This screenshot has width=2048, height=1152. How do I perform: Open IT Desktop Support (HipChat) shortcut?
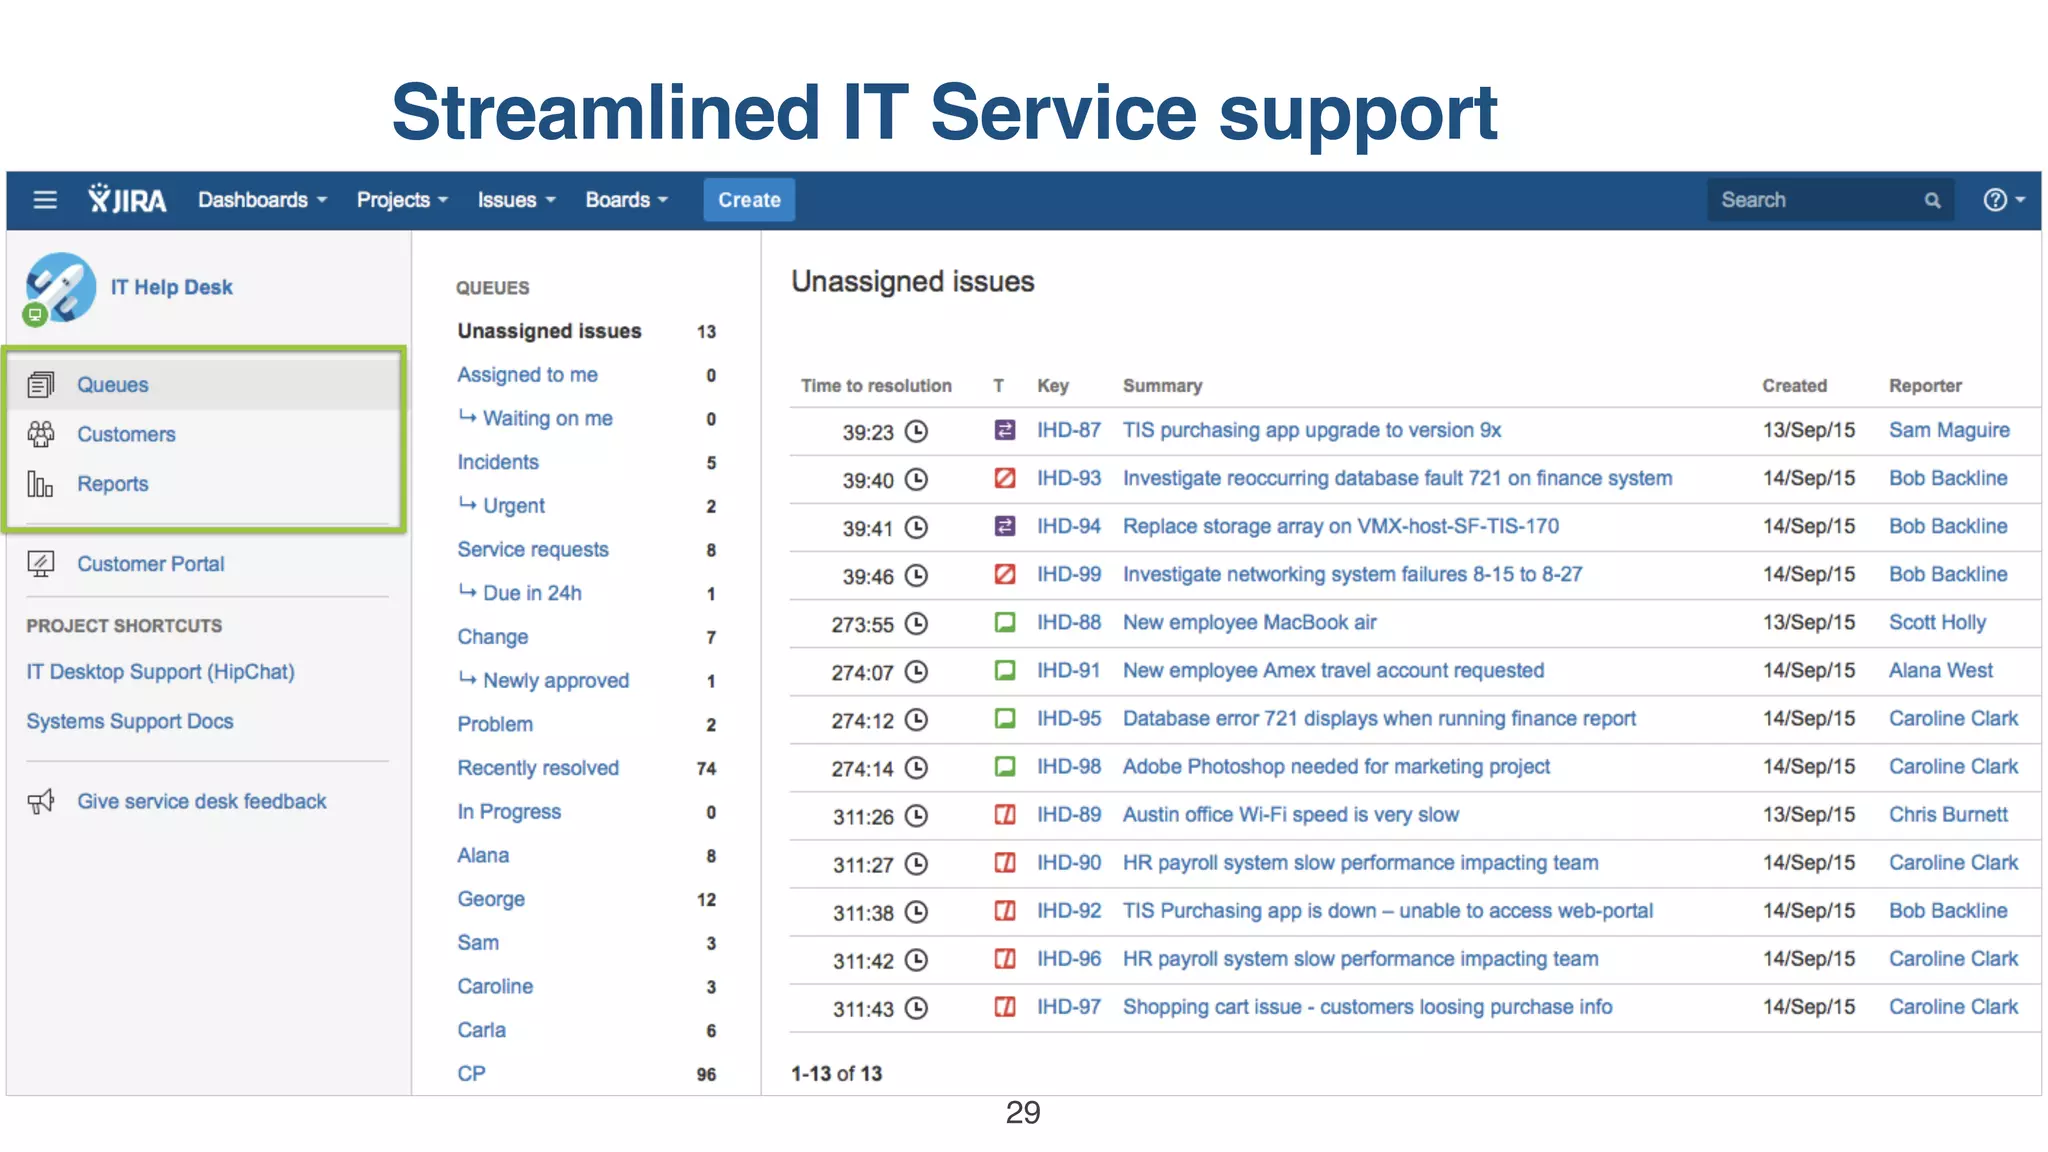(160, 672)
